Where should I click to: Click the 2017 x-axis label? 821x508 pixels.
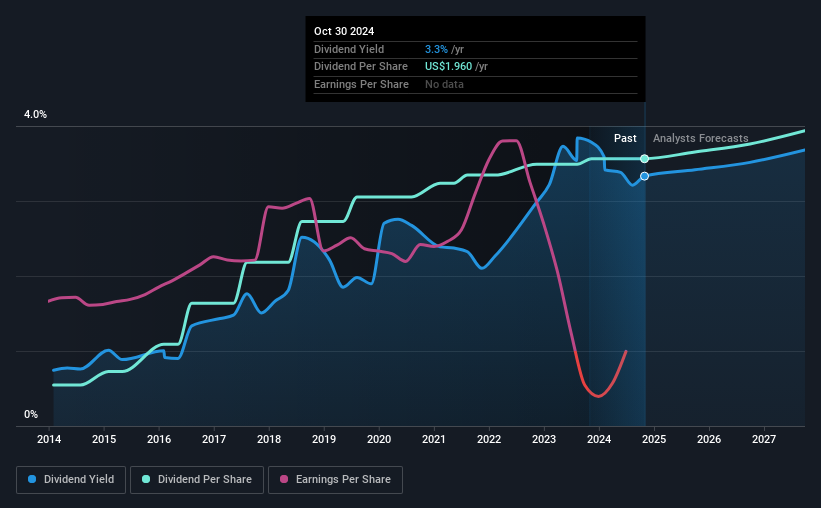[x=214, y=439]
